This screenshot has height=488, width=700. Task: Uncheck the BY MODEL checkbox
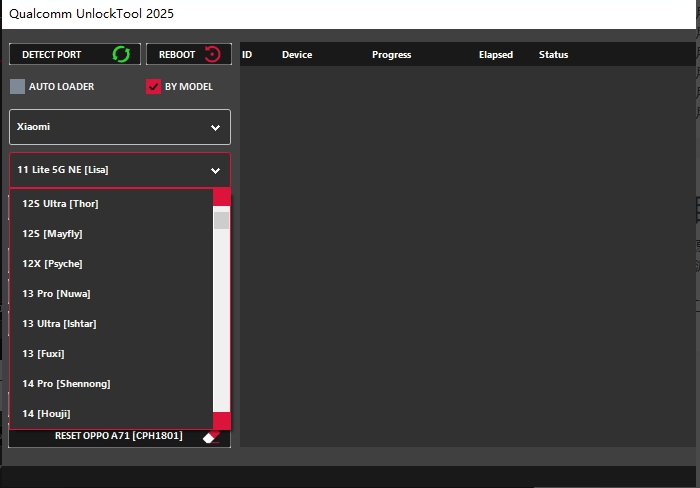pos(153,87)
